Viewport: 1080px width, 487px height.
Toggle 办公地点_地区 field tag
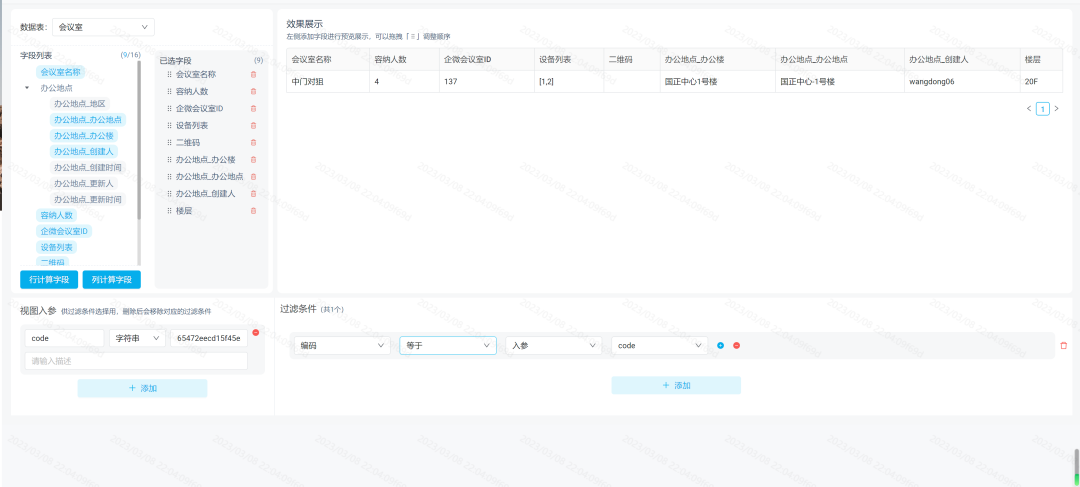click(80, 104)
